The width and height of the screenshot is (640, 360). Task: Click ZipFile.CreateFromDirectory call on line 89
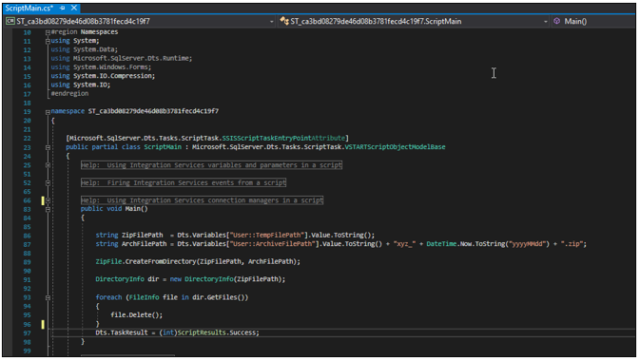point(198,262)
